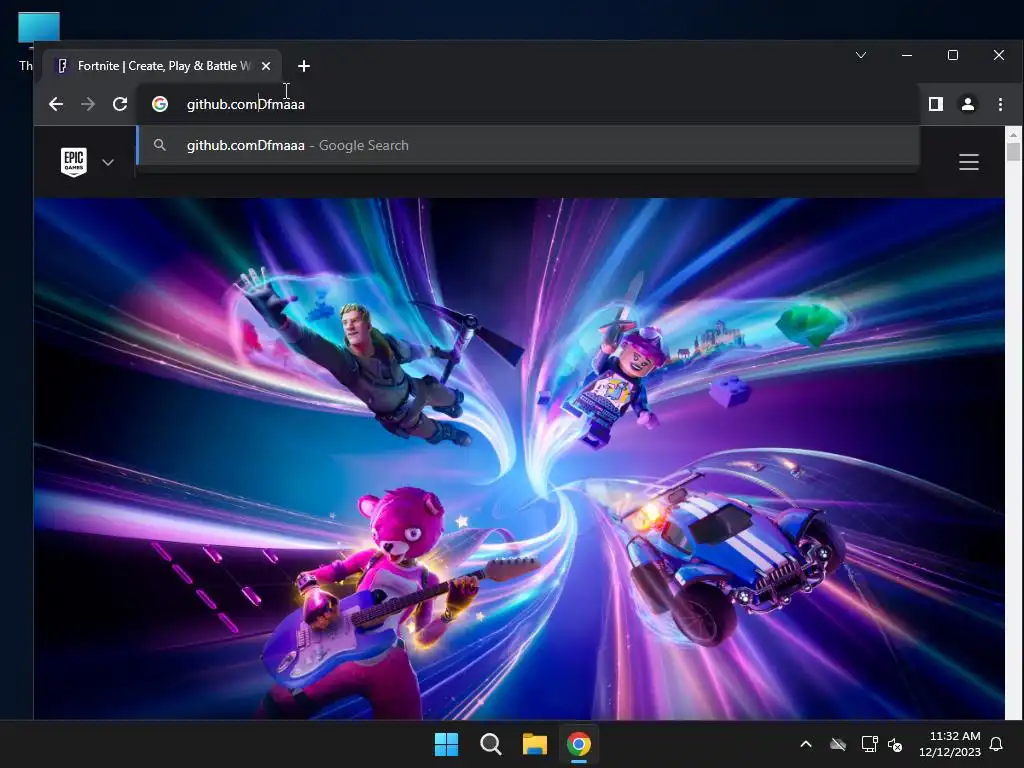Expand the Epic Games logo dropdown chevron
The height and width of the screenshot is (768, 1024).
pyautogui.click(x=108, y=162)
